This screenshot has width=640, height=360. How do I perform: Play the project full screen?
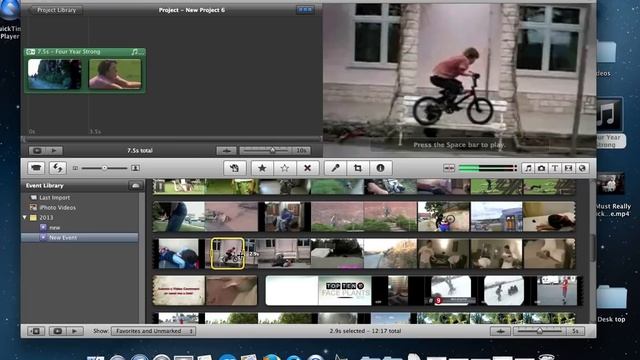(37, 151)
